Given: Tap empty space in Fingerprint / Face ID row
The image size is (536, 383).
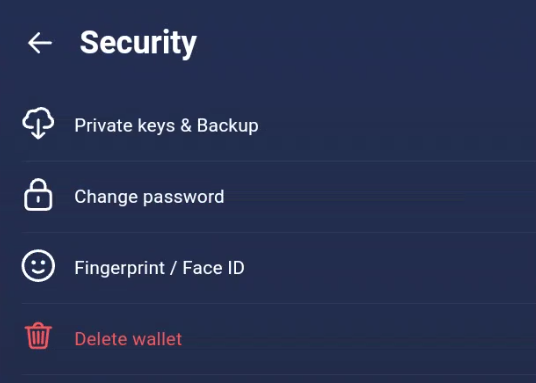Looking at the screenshot, I should point(386,268).
